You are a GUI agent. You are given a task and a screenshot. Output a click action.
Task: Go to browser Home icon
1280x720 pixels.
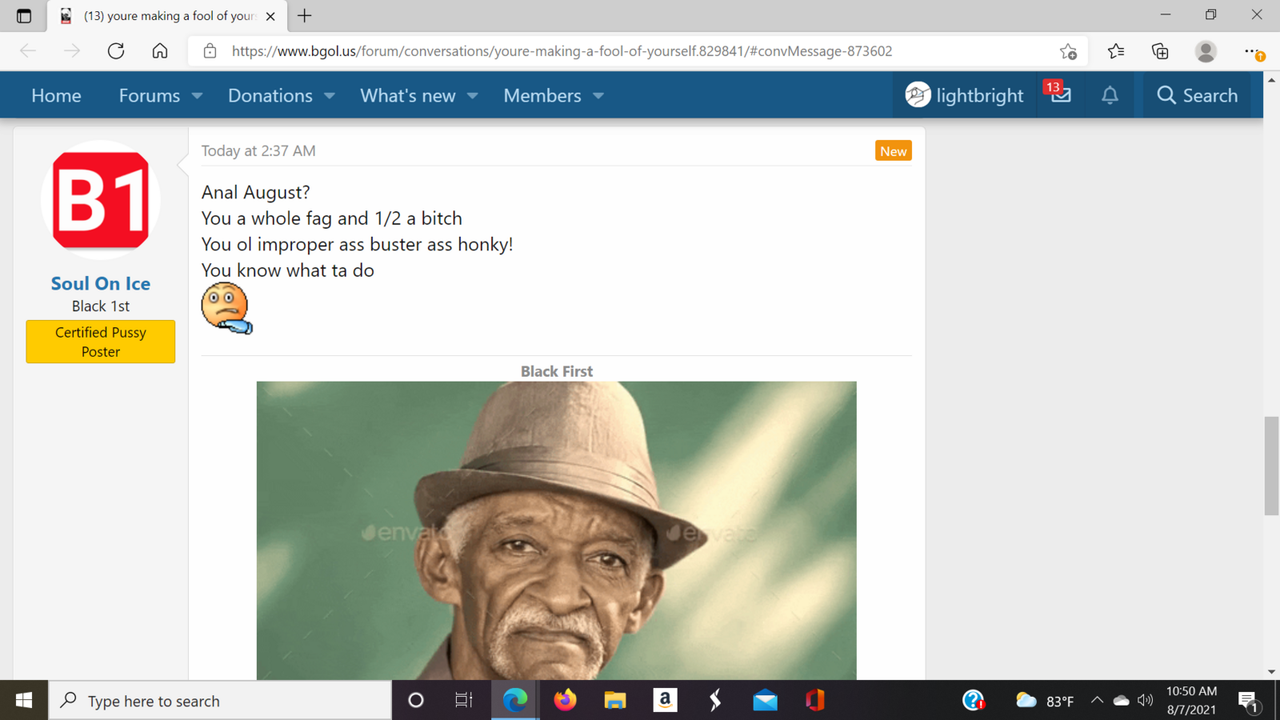pos(160,51)
